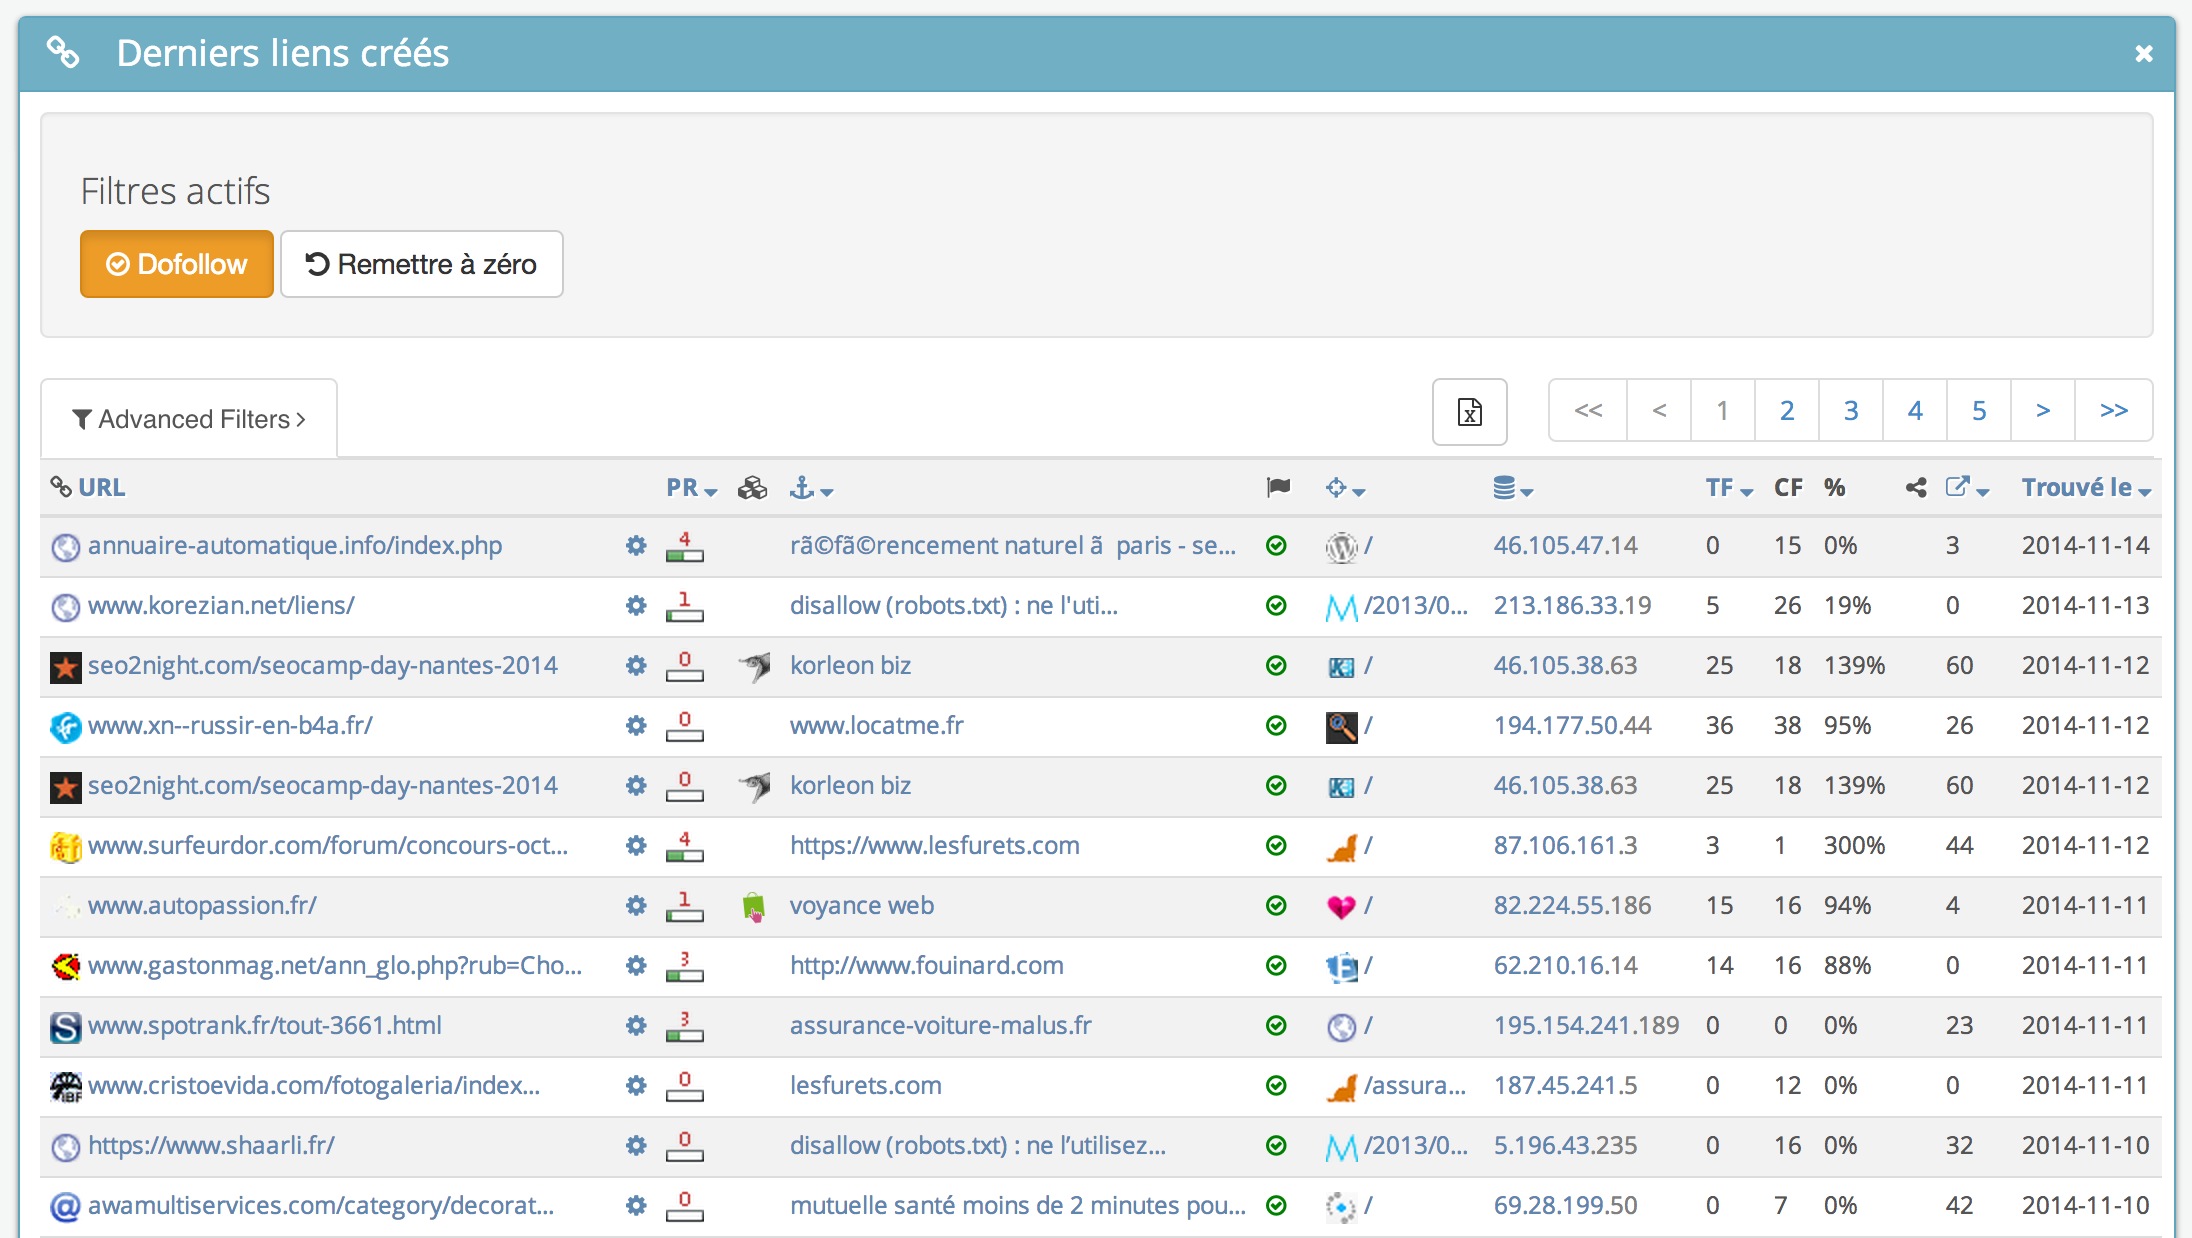Click link chain icon in dialog title
The height and width of the screenshot is (1238, 2192).
coord(63,52)
